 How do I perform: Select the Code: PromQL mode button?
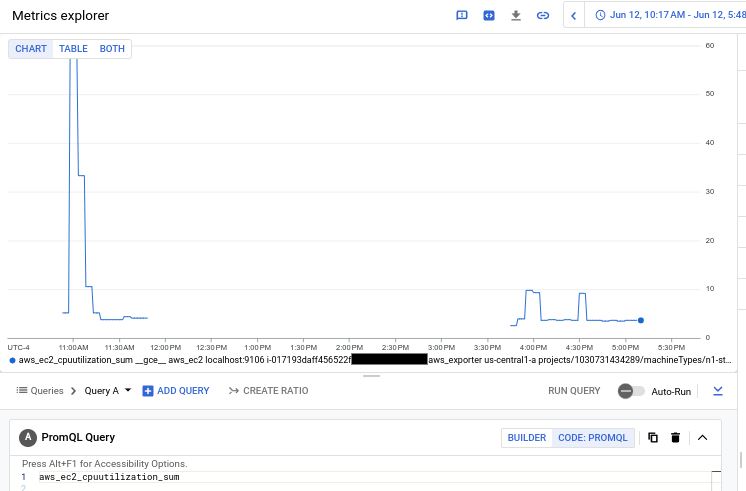coord(593,437)
